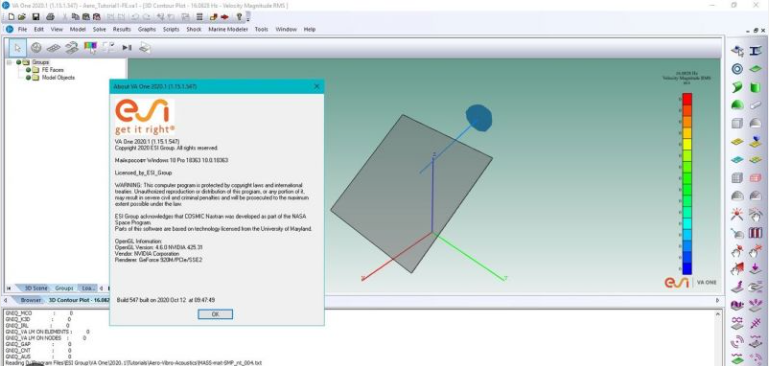Save the model using the floppy icon
The width and height of the screenshot is (769, 366).
point(36,17)
